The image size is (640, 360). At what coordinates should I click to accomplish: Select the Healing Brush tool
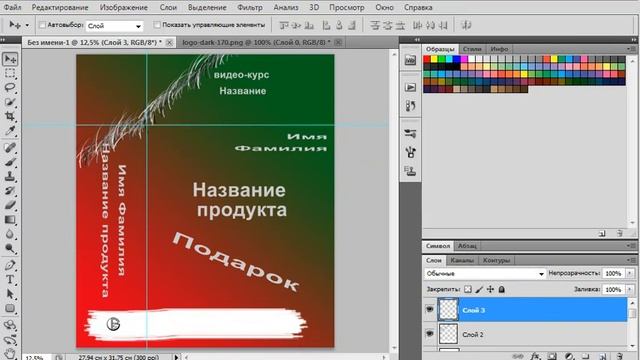tap(10, 147)
